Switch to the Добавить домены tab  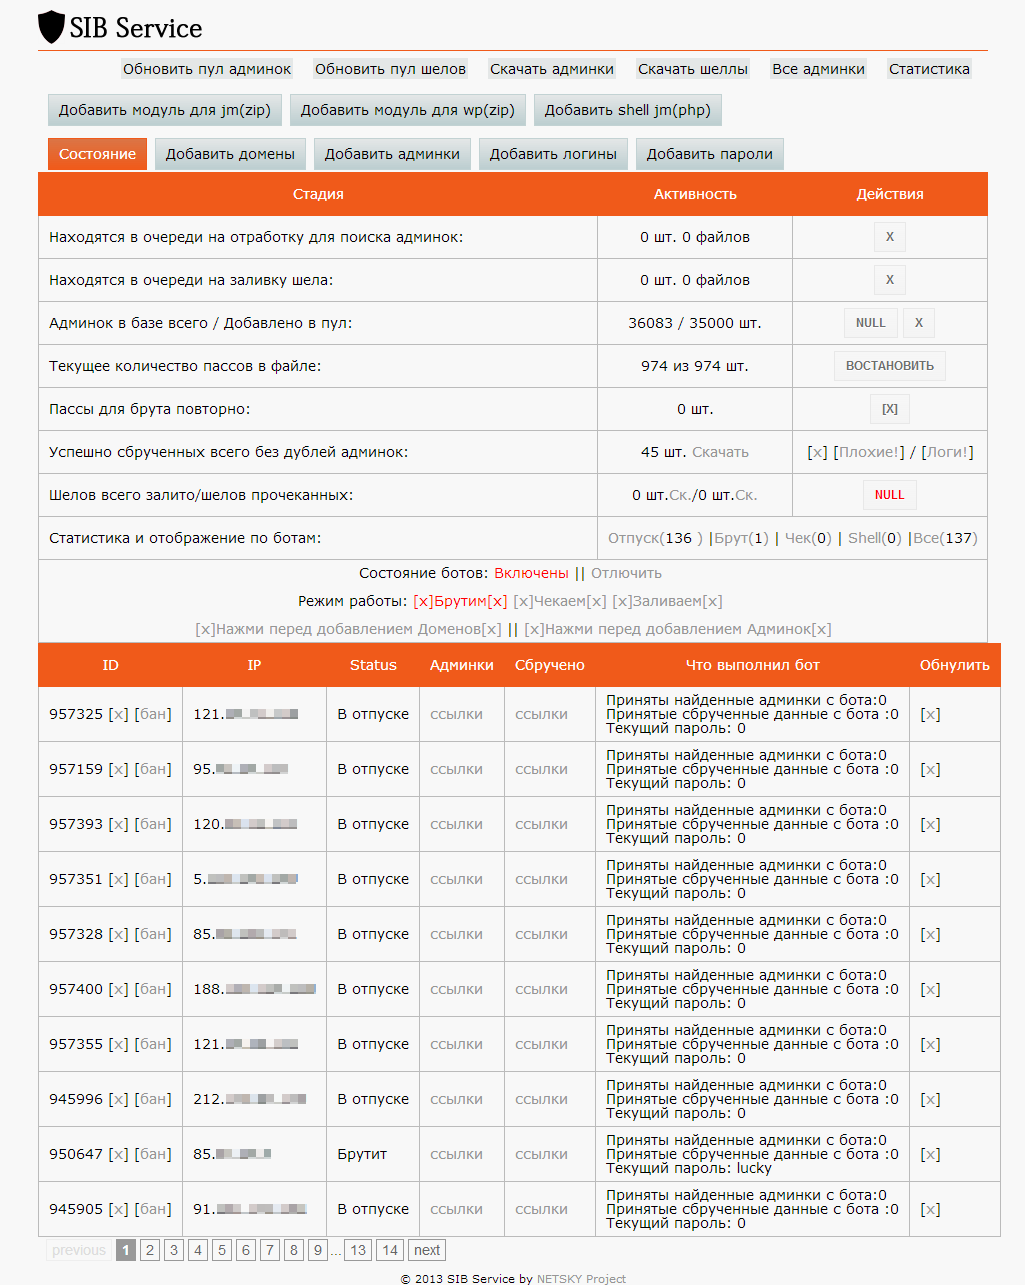pyautogui.click(x=230, y=154)
